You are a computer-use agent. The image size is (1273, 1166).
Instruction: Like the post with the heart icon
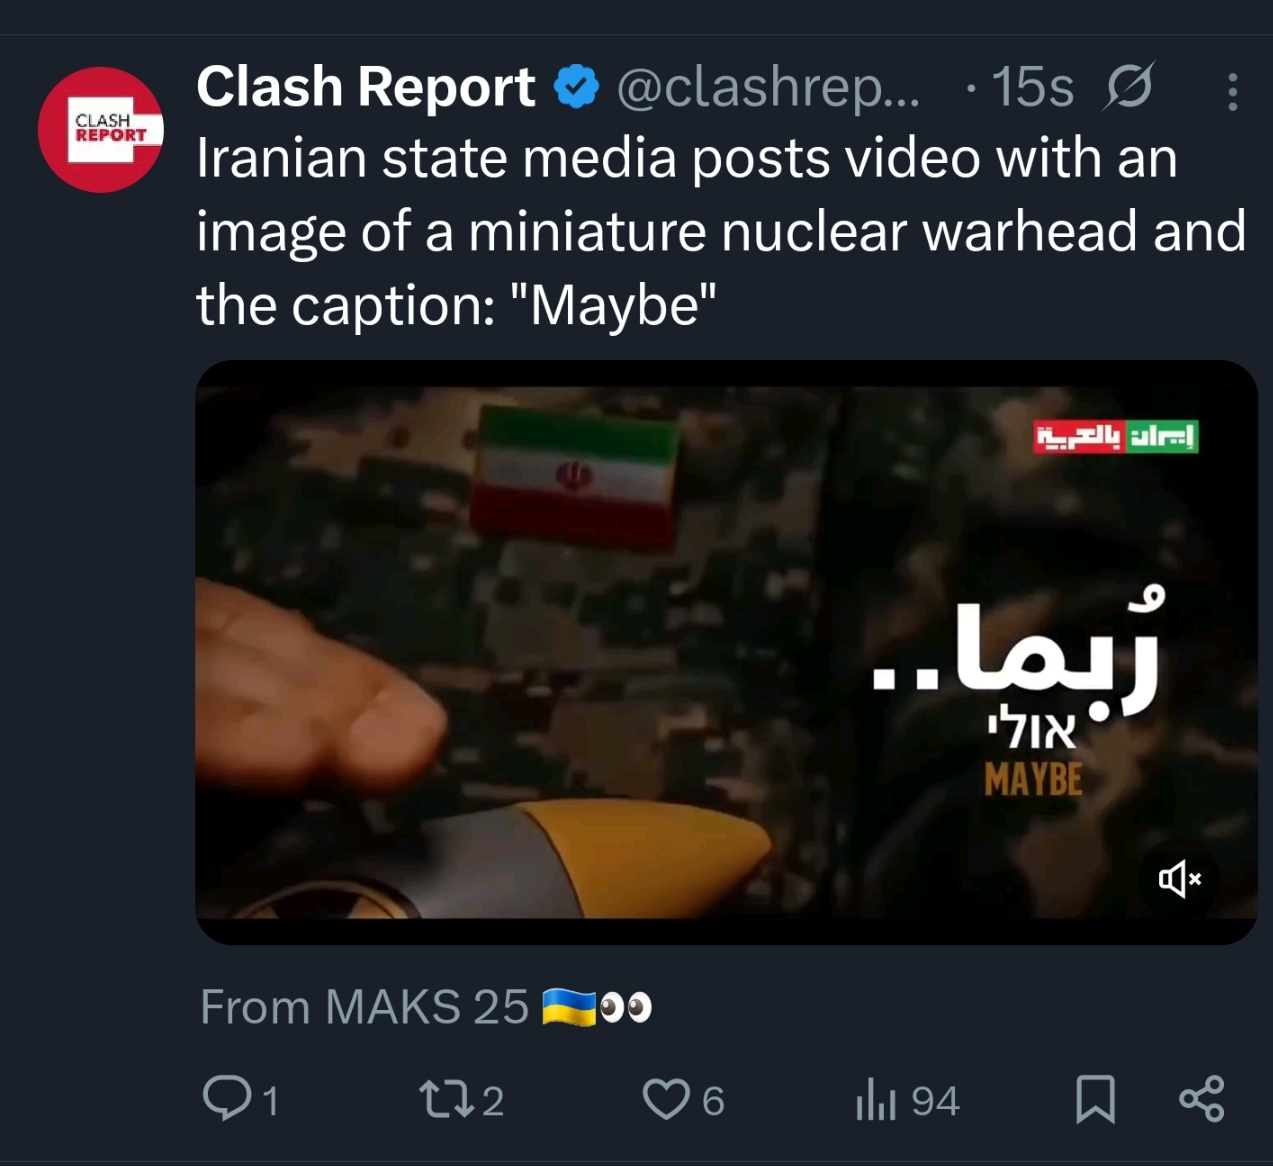[666, 1100]
